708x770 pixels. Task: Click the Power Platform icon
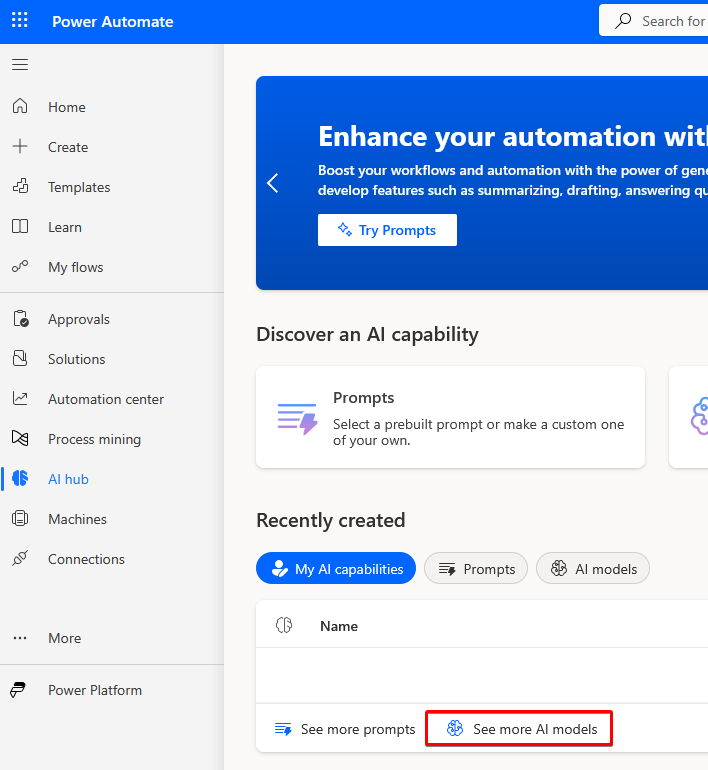(x=18, y=690)
